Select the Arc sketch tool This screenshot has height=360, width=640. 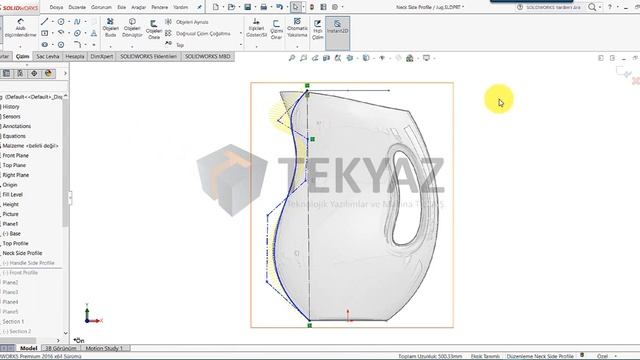click(x=61, y=33)
